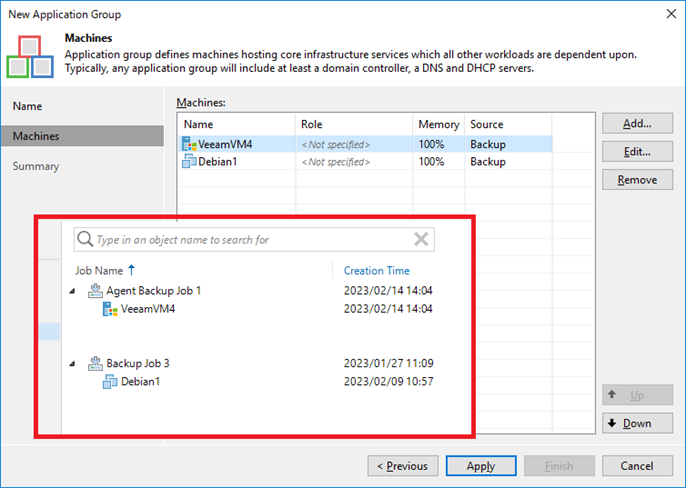The width and height of the screenshot is (686, 488).
Task: Remove the selected machine with the Remove button
Action: 637,179
